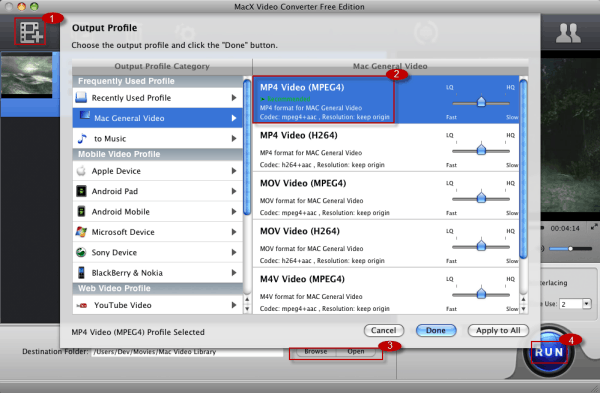Click quality slider for M4V Video (MPEG4)

481,294
